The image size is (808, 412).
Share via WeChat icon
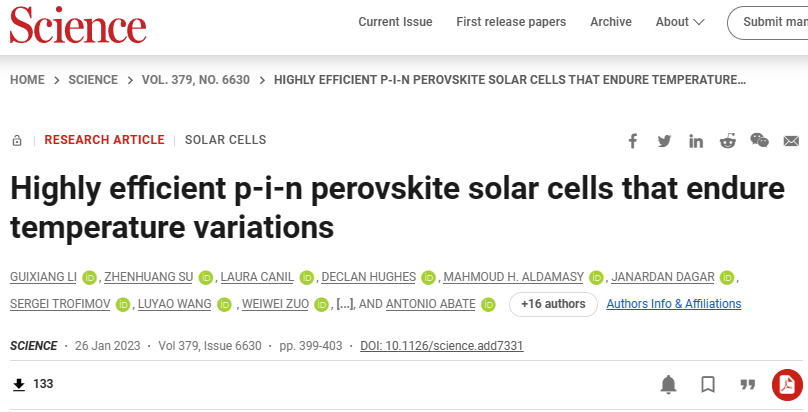(760, 140)
